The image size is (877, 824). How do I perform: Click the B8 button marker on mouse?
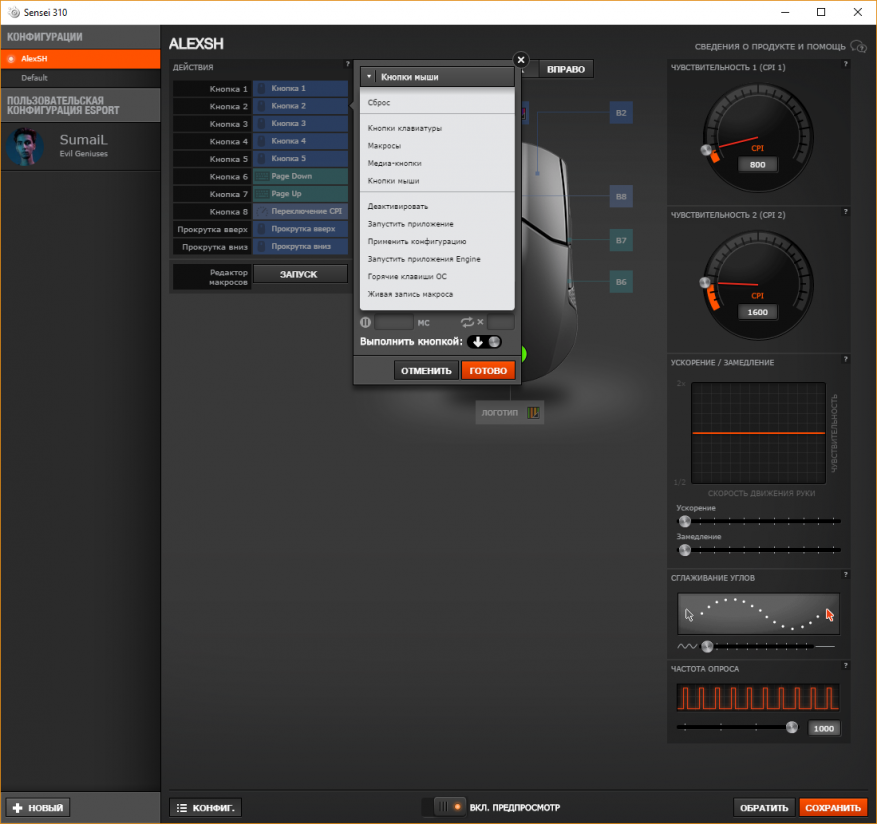(x=621, y=197)
